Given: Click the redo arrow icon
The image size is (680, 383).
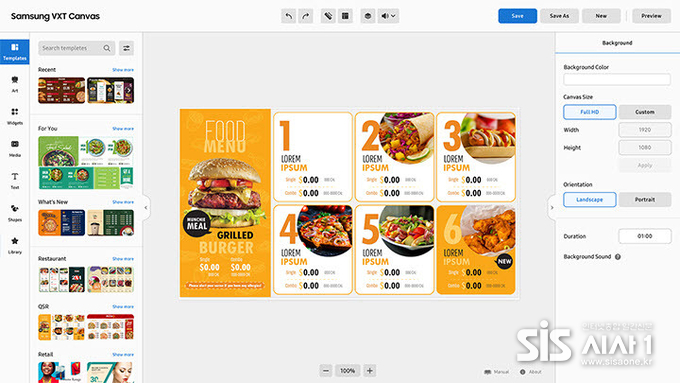Looking at the screenshot, I should [306, 16].
